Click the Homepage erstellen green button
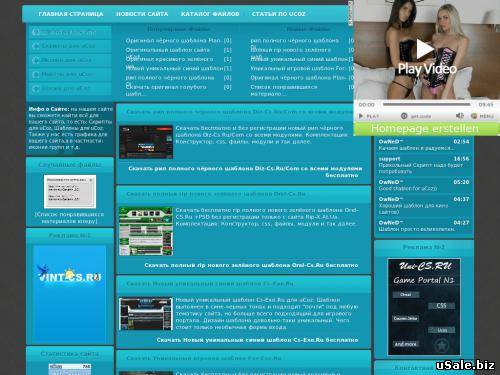Image resolution: width=500 pixels, height=375 pixels. 426,129
